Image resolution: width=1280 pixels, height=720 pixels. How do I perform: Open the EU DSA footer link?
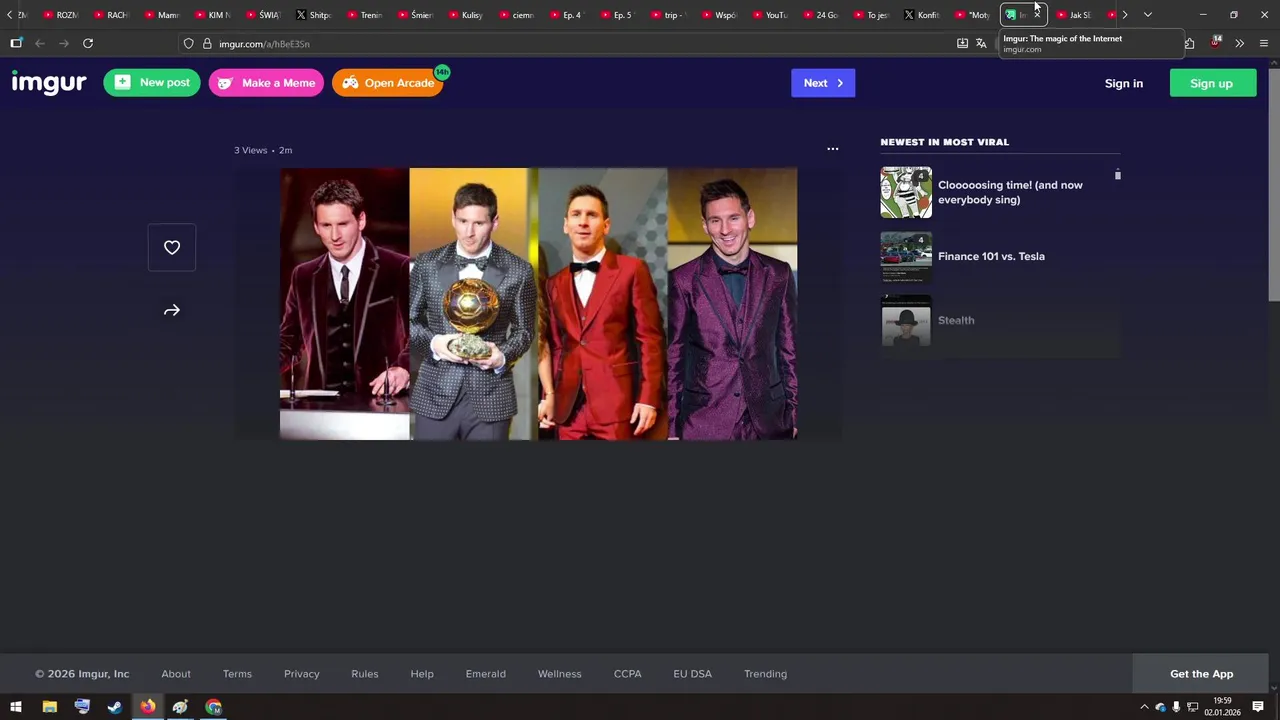coord(693,674)
